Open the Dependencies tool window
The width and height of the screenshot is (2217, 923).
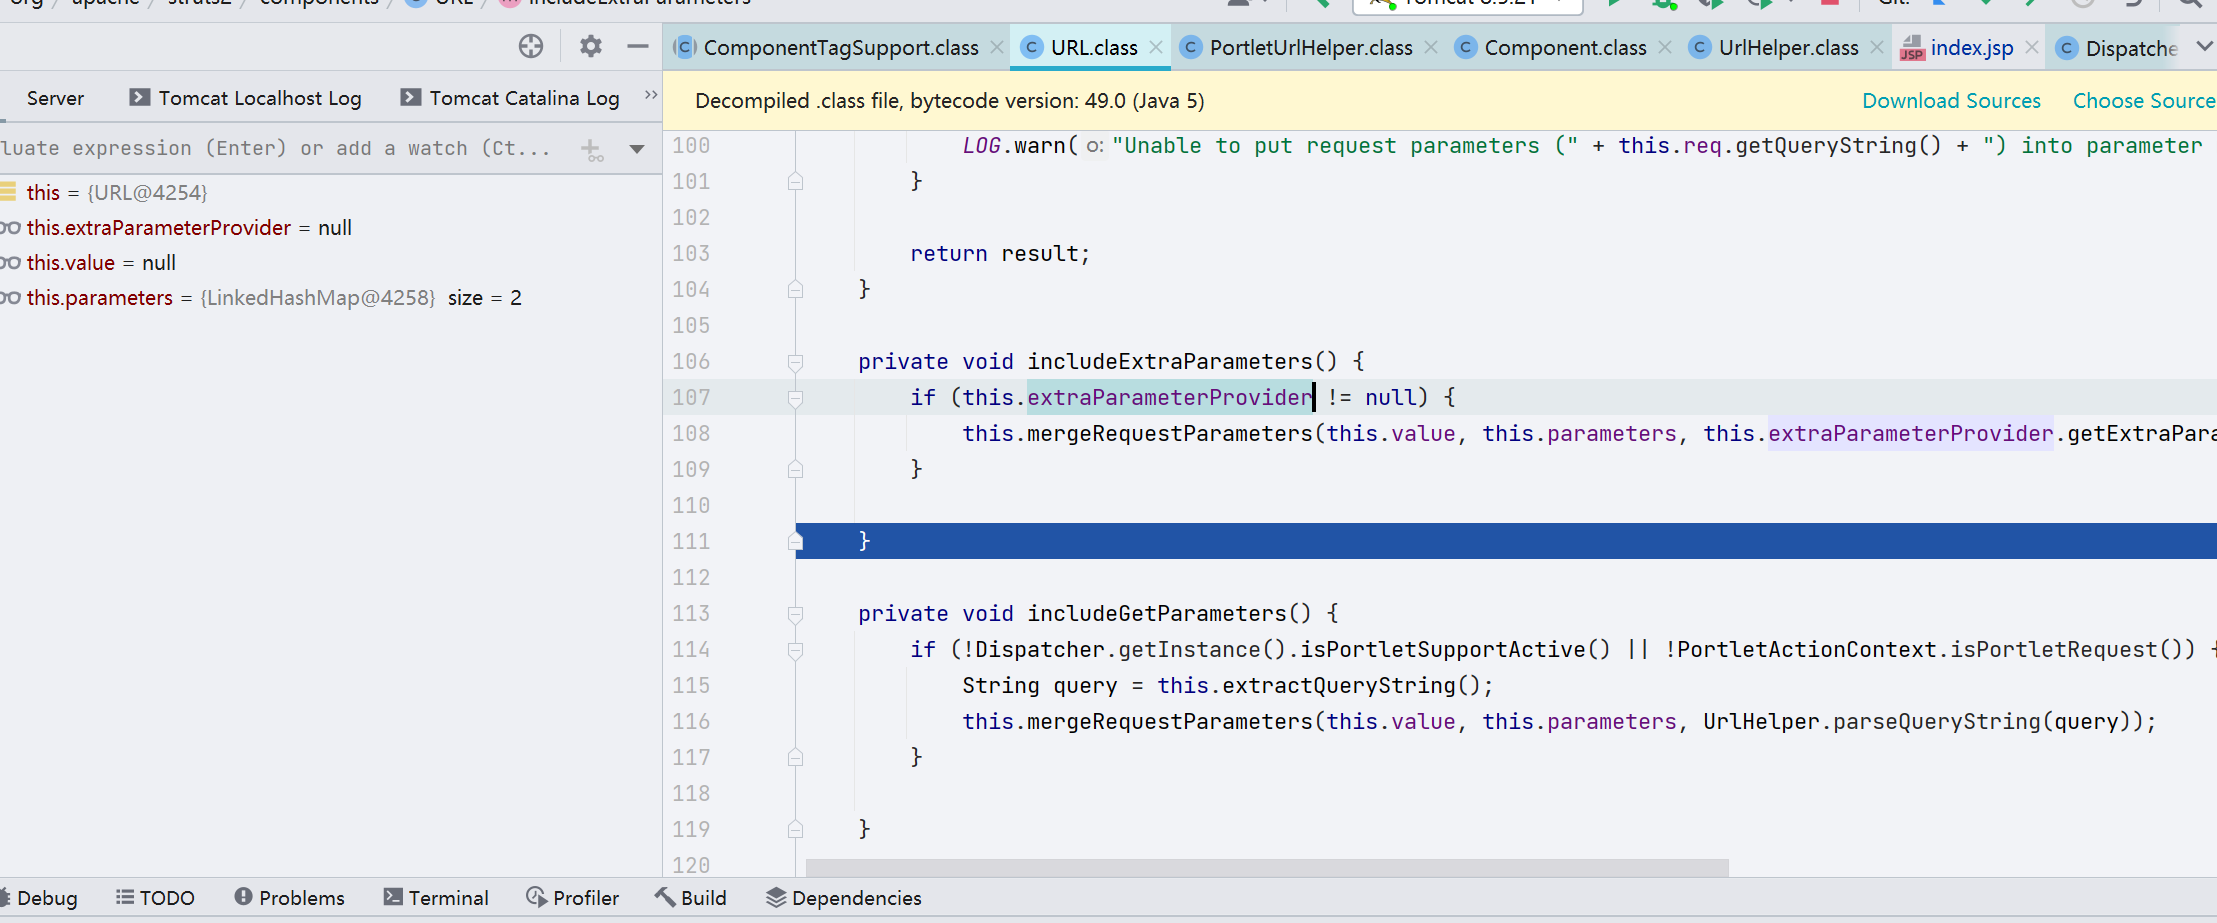[844, 898]
